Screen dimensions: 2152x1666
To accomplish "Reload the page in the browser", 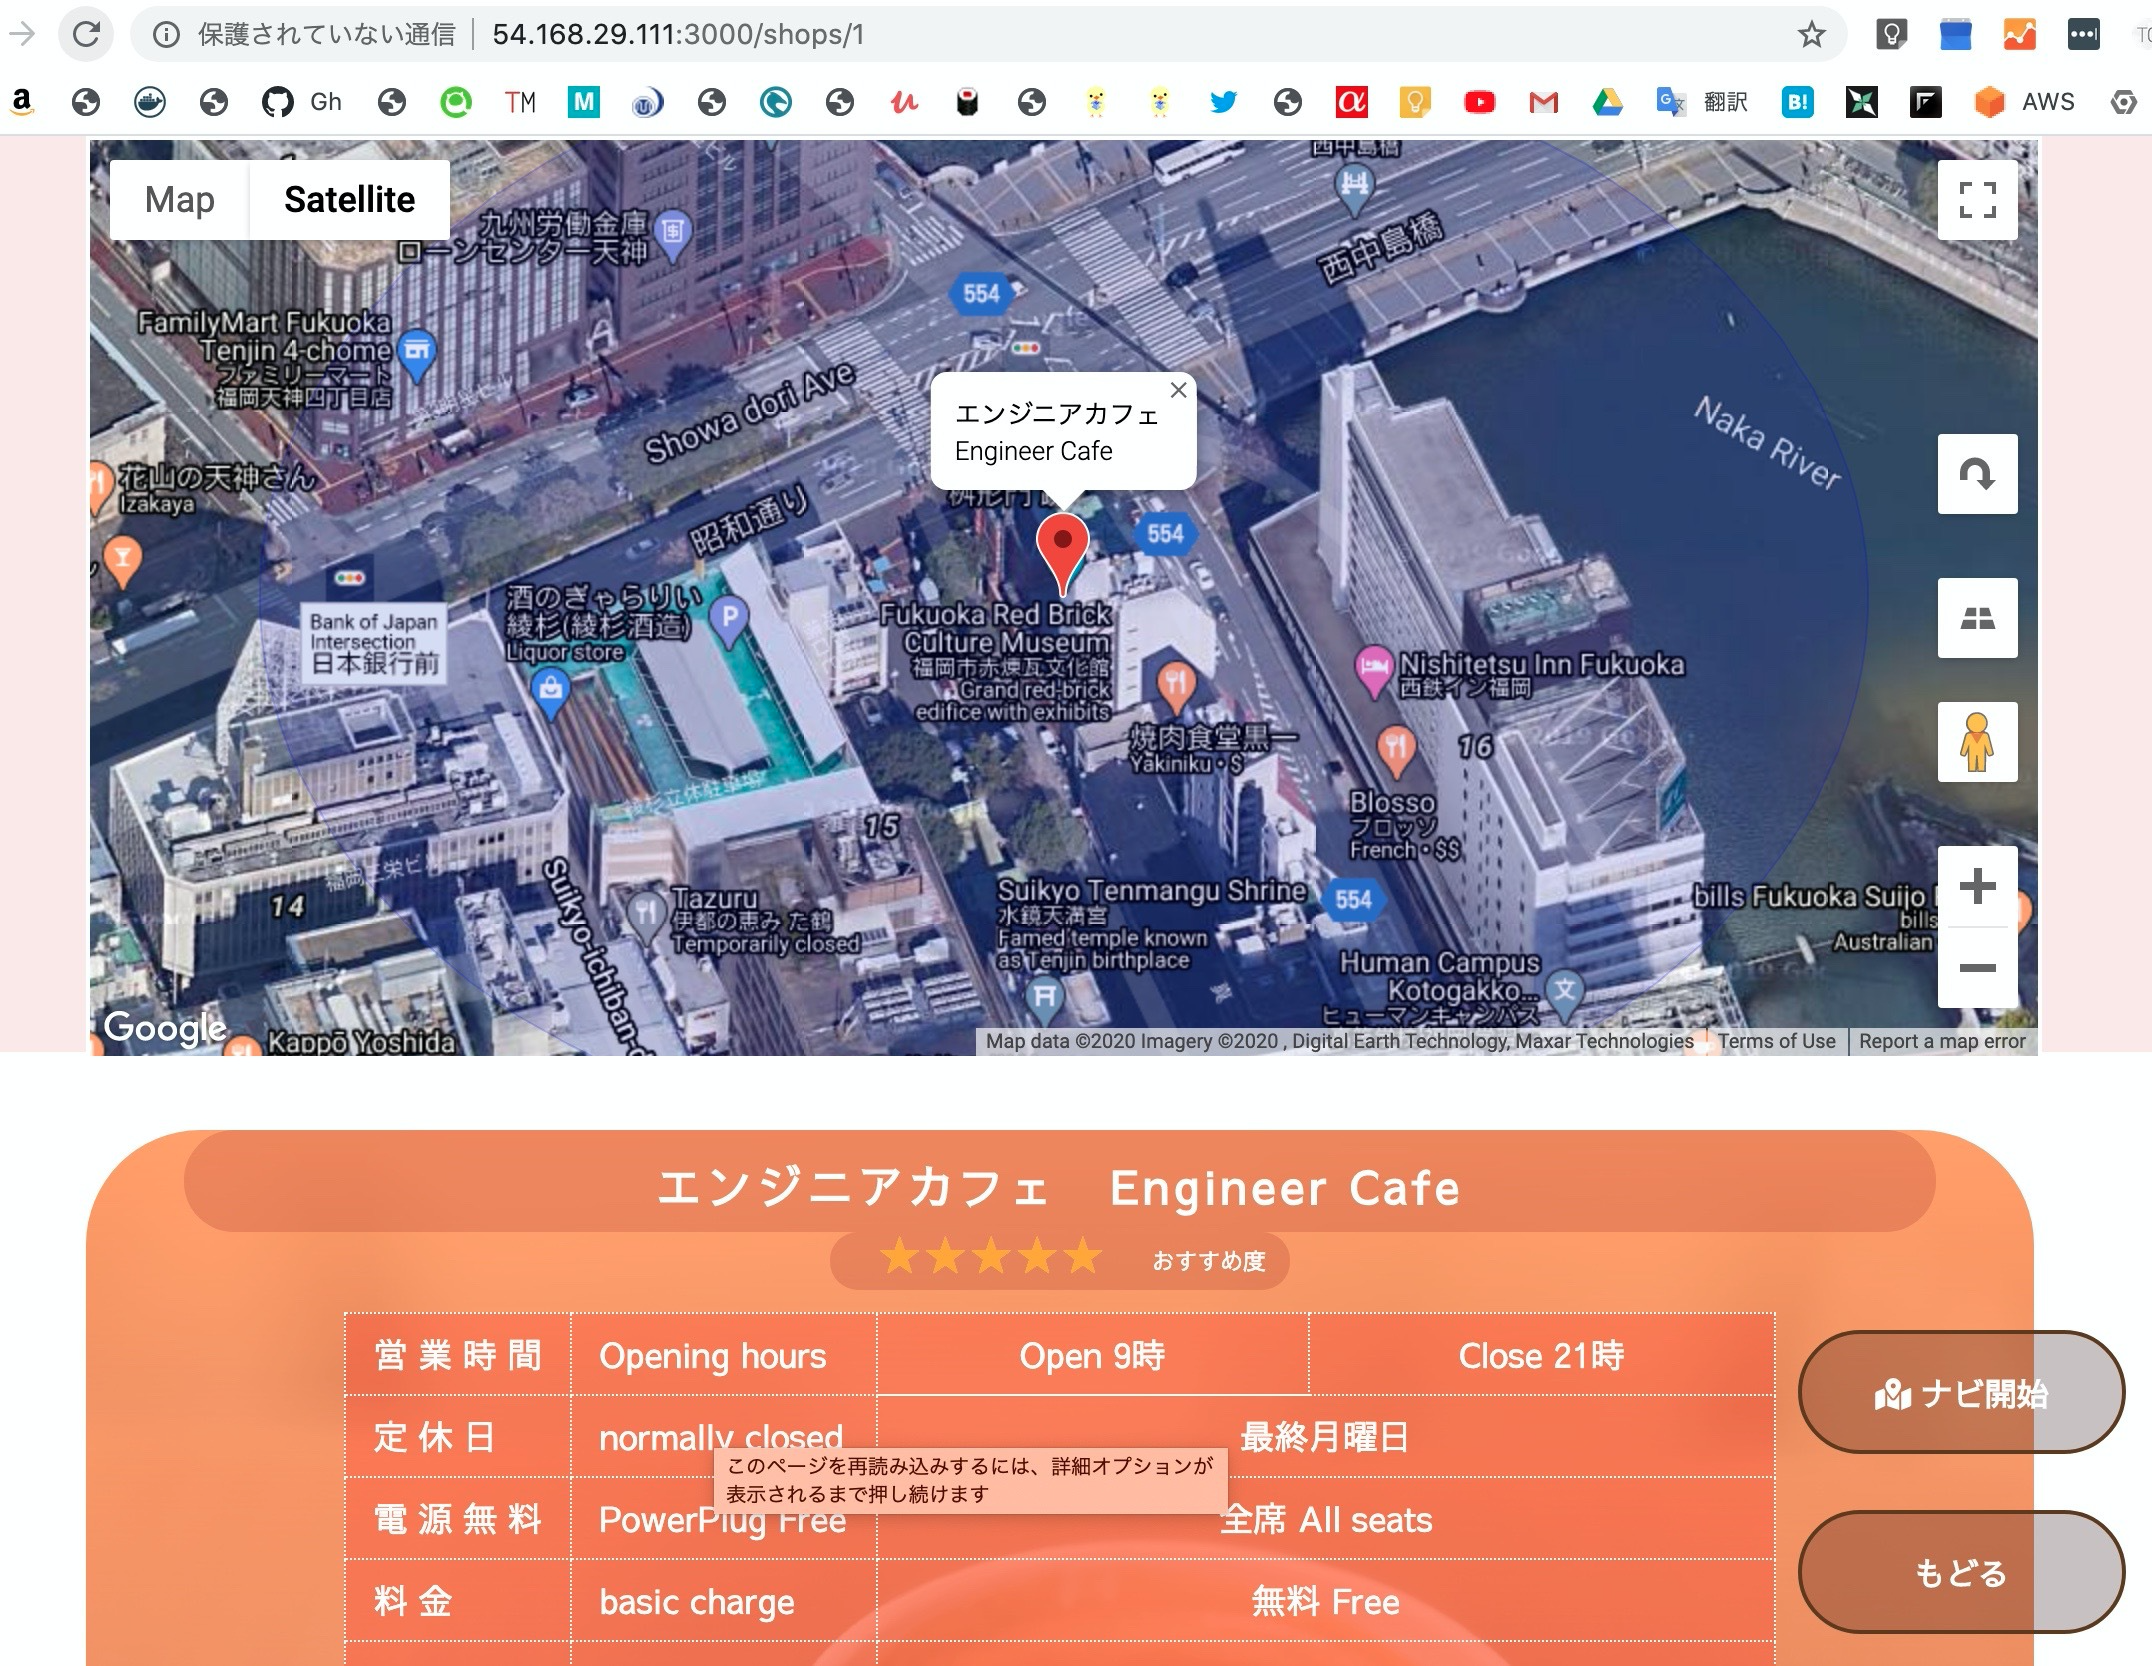I will (87, 35).
